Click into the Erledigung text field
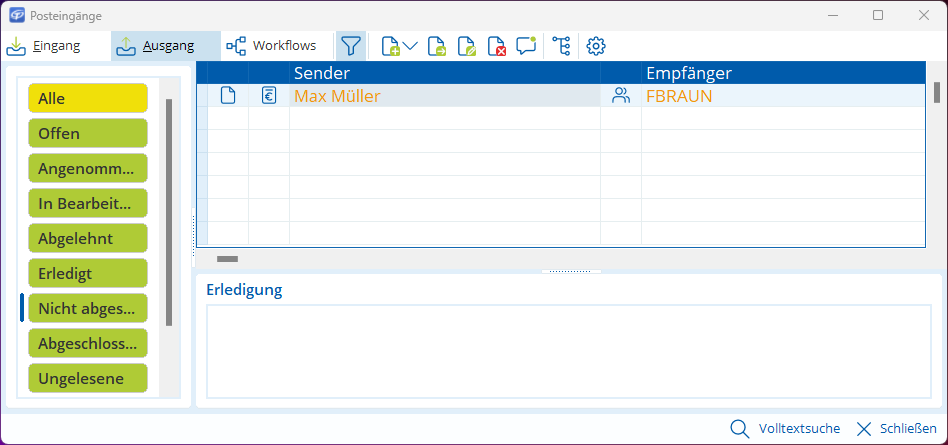 tap(568, 351)
